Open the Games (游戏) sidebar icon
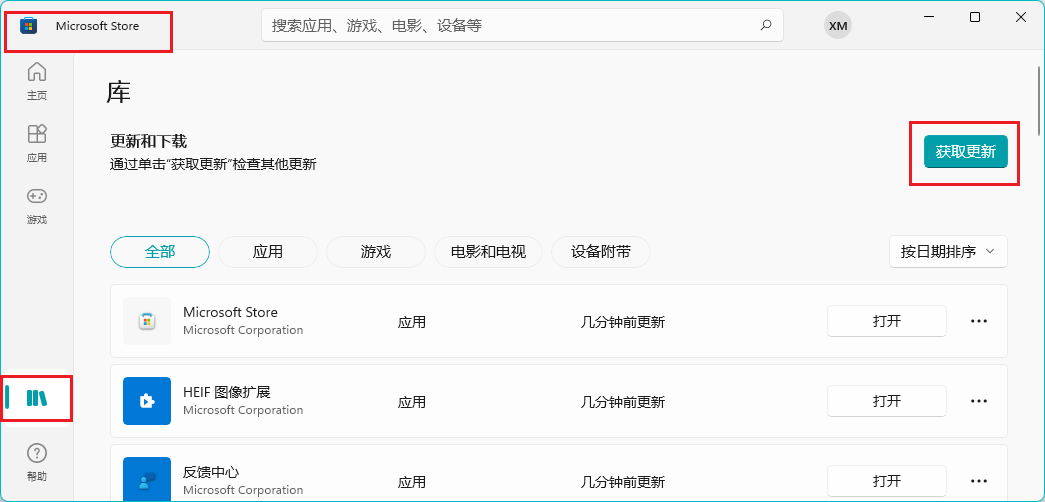 click(37, 205)
